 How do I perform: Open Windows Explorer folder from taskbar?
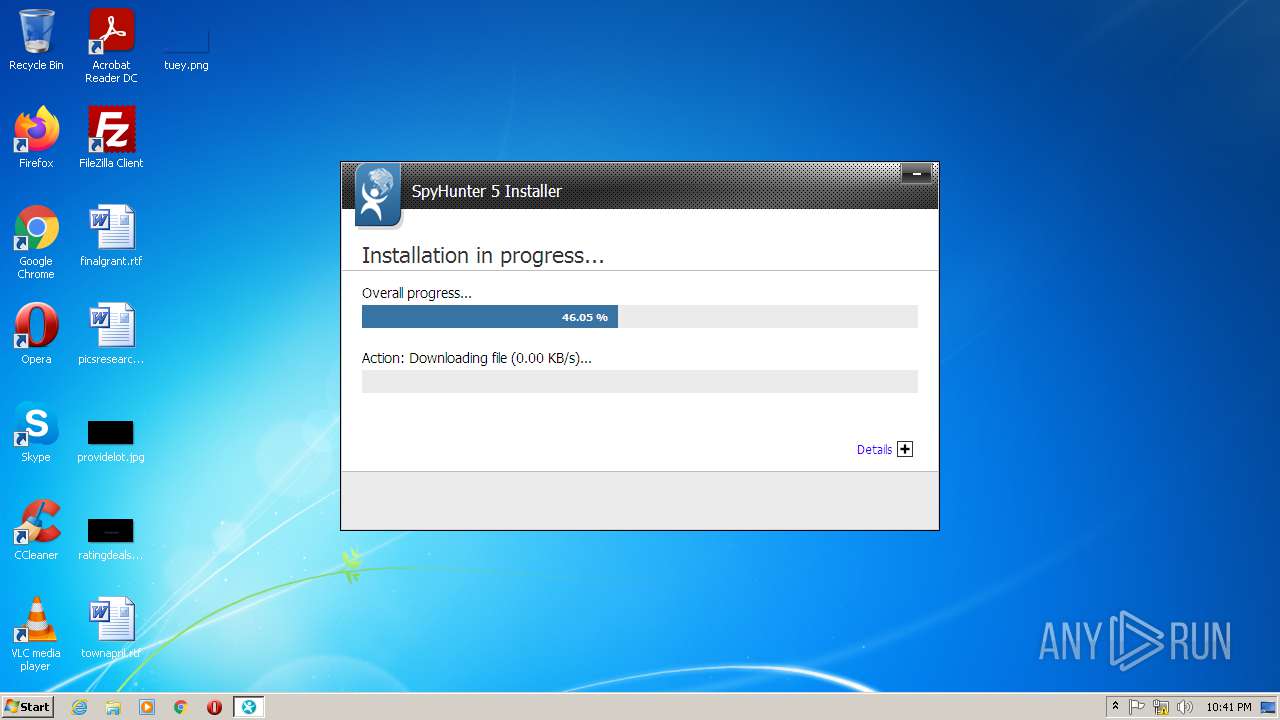(113, 707)
